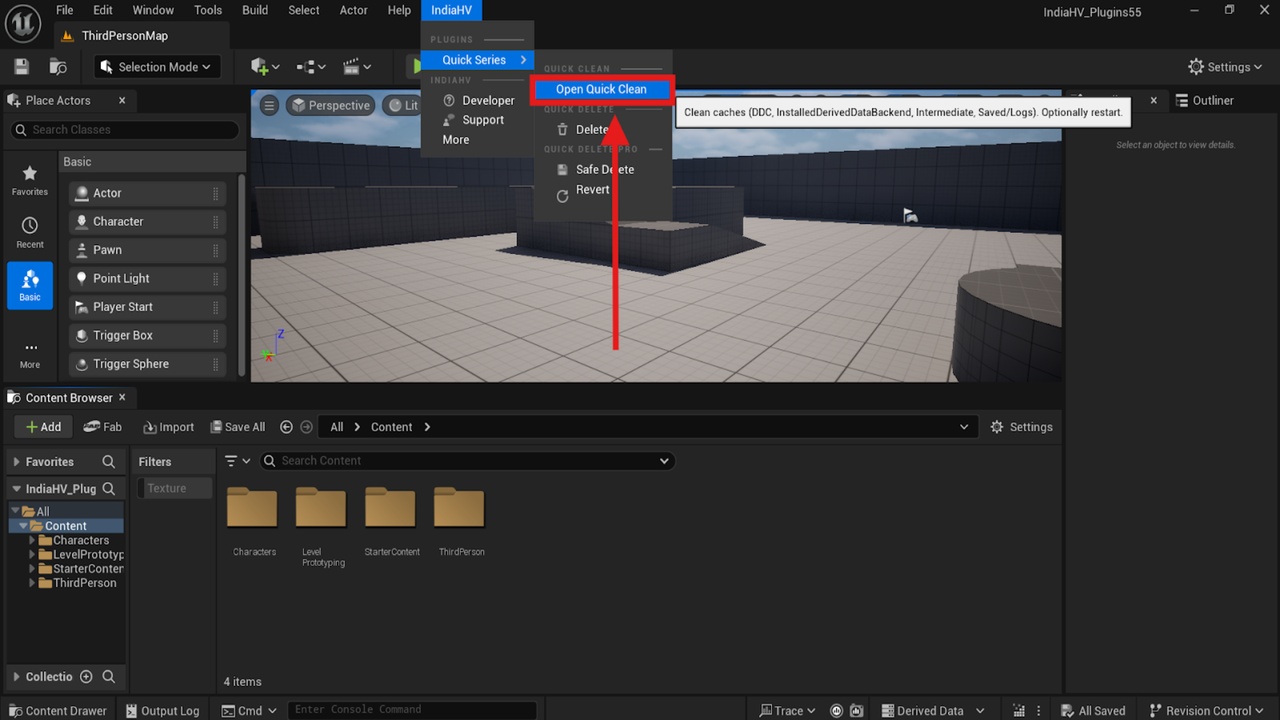1280x720 pixels.
Task: Open the Lit view mode button
Action: tap(404, 105)
